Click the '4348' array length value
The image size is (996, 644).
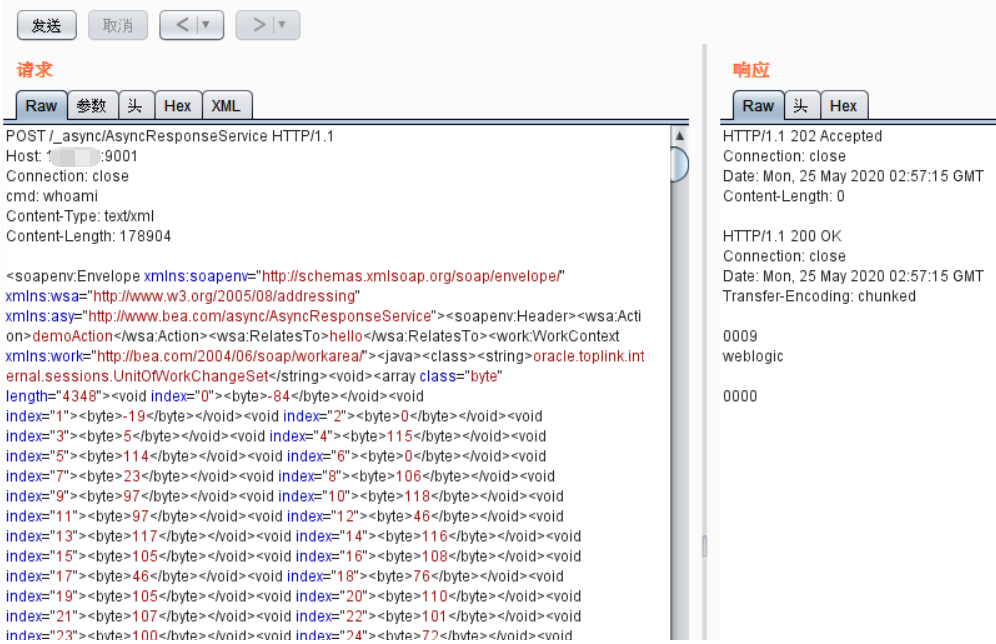79,396
